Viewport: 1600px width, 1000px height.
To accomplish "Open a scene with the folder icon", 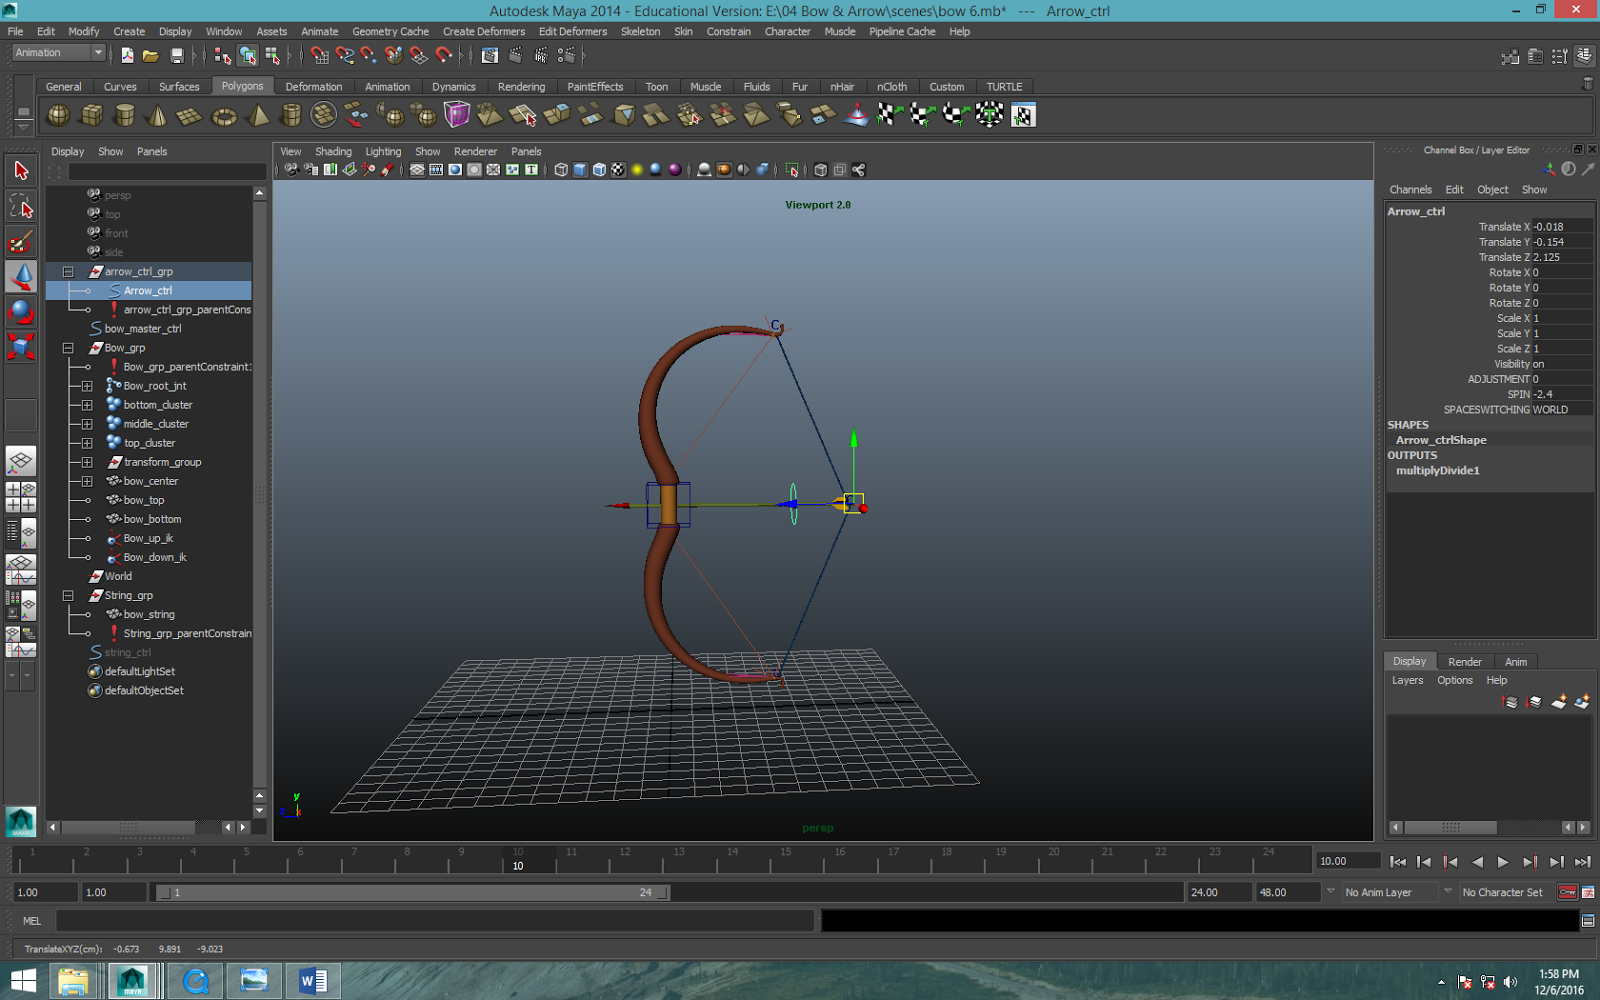I will (151, 56).
